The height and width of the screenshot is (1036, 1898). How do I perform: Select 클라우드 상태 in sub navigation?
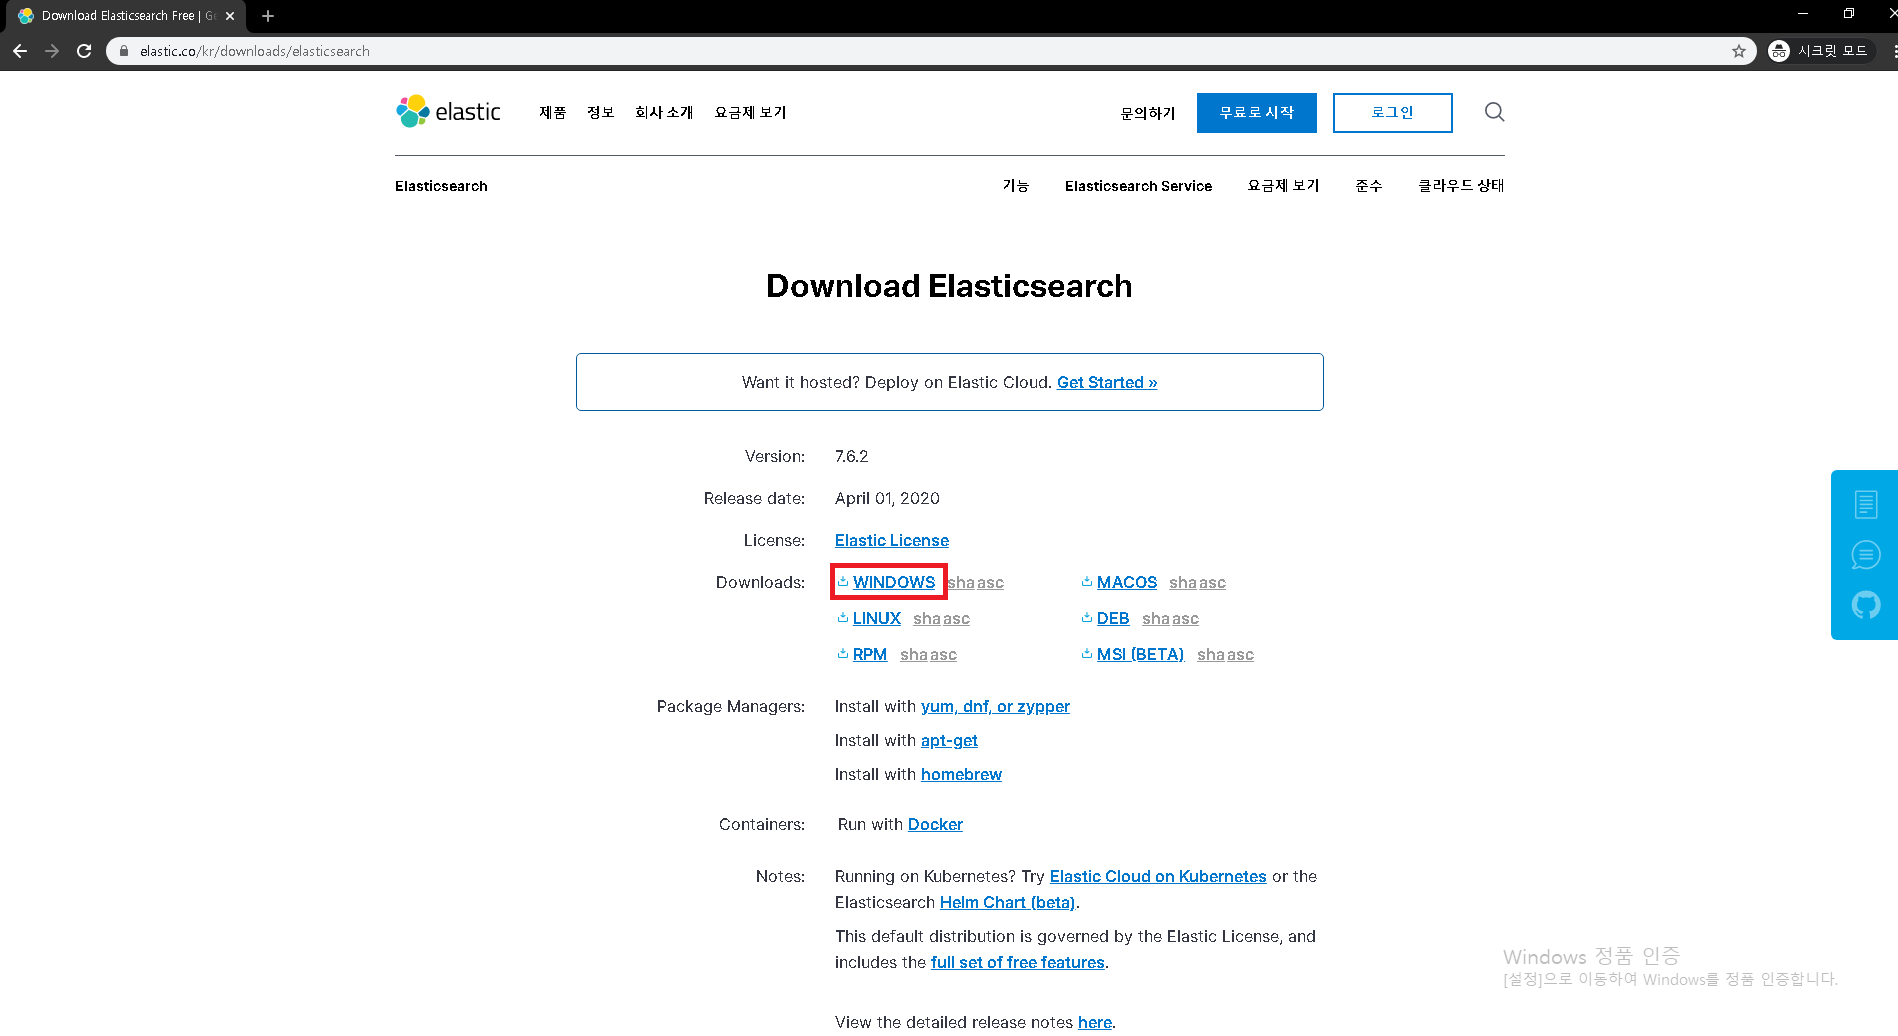click(1461, 186)
